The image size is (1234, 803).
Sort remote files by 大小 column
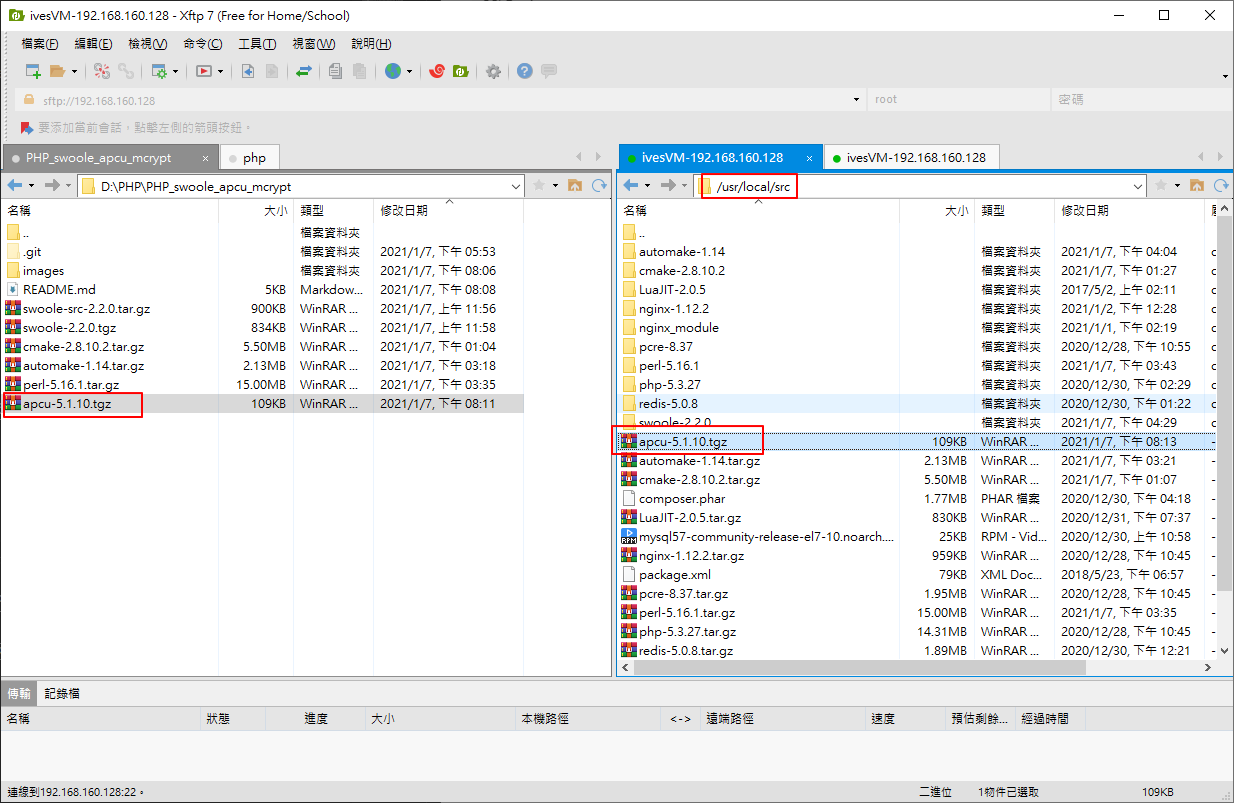pyautogui.click(x=937, y=211)
